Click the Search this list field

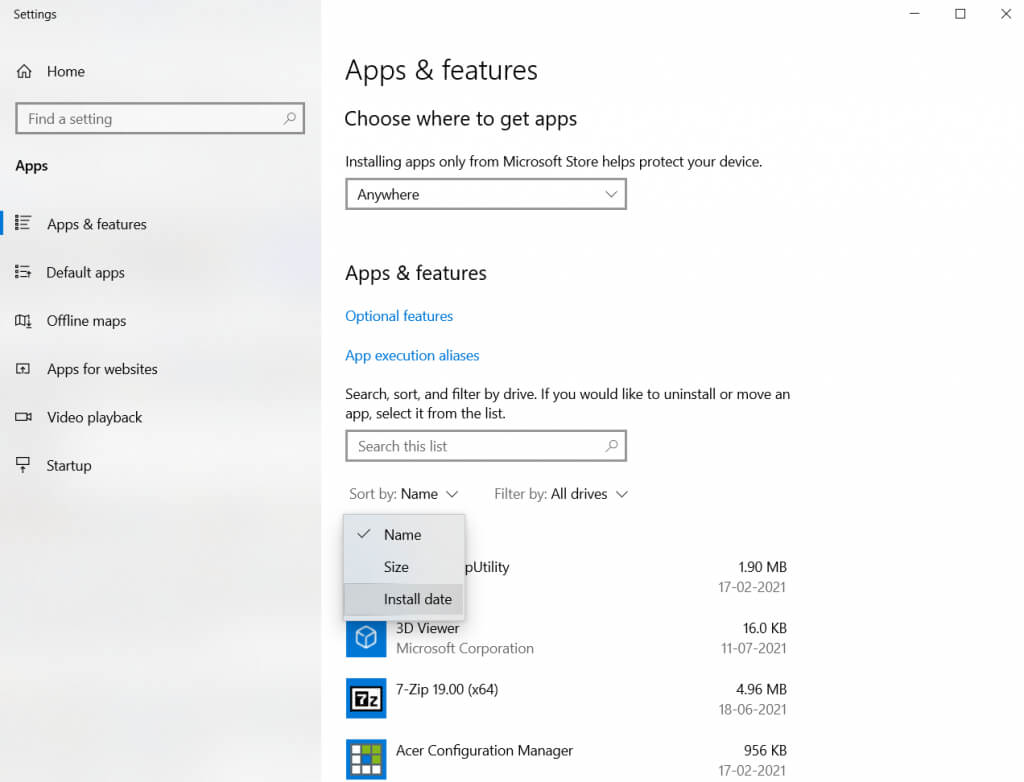click(x=475, y=446)
